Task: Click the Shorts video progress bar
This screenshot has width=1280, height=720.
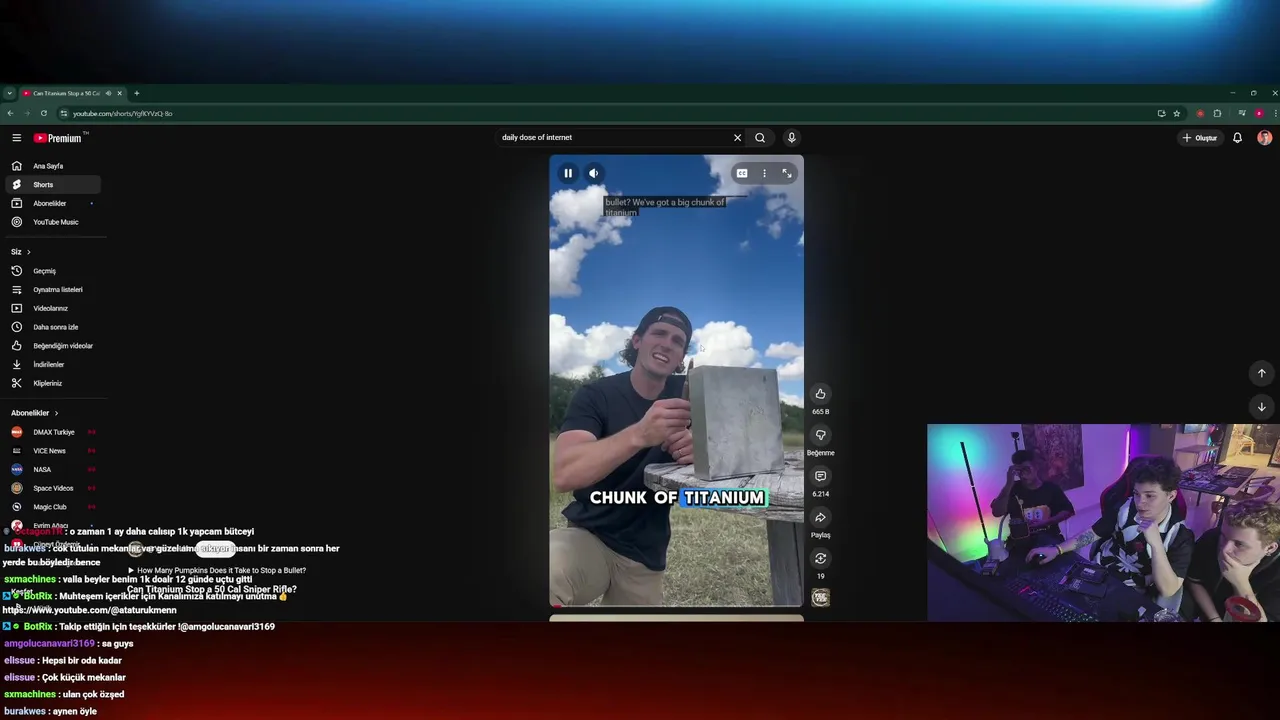Action: click(x=676, y=605)
